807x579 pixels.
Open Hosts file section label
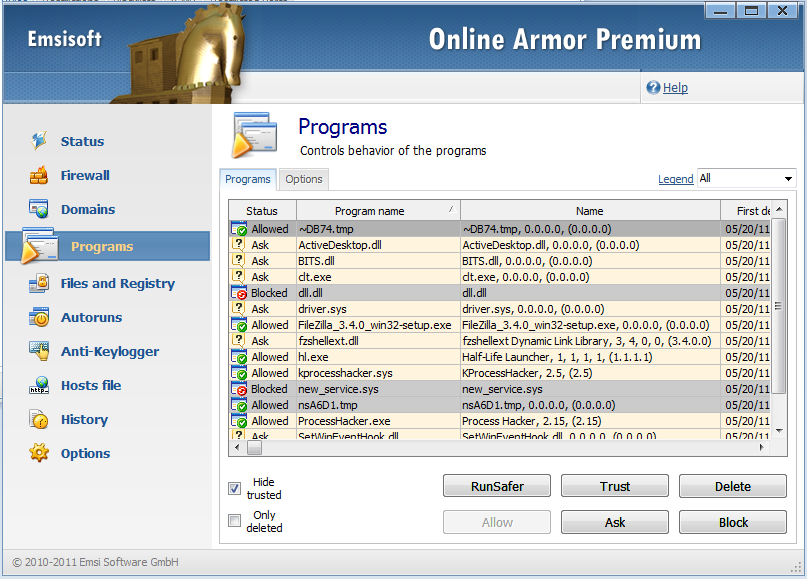[91, 385]
